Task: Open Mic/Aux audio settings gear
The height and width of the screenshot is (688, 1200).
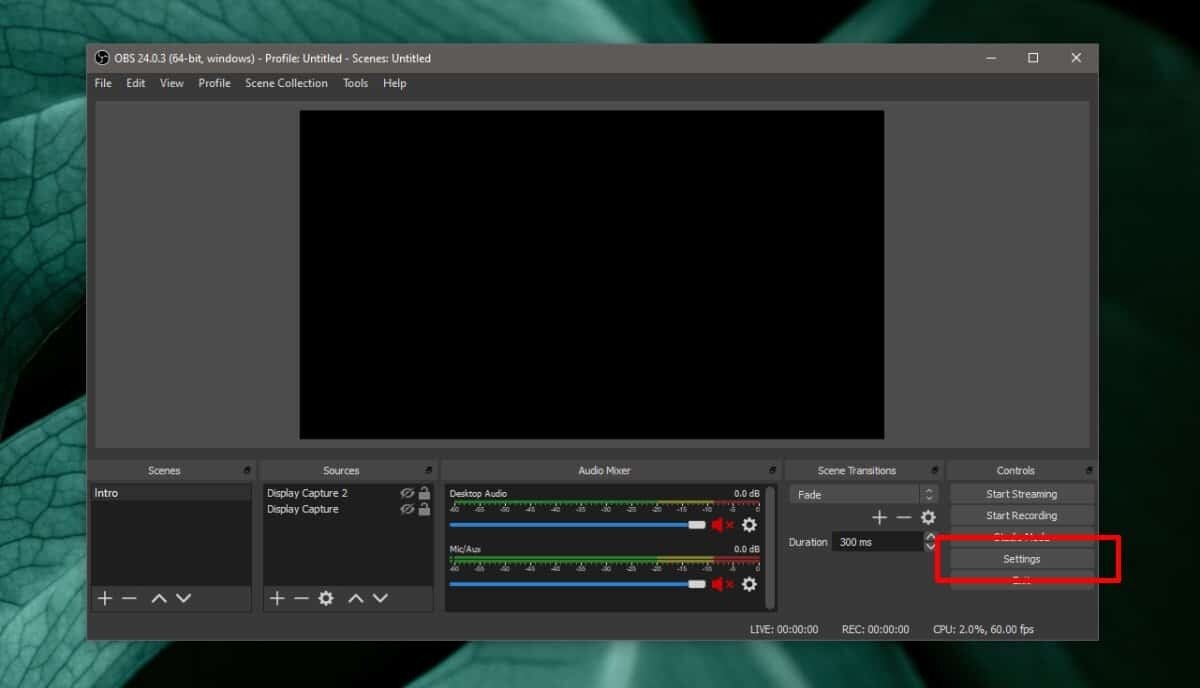Action: pyautogui.click(x=749, y=584)
